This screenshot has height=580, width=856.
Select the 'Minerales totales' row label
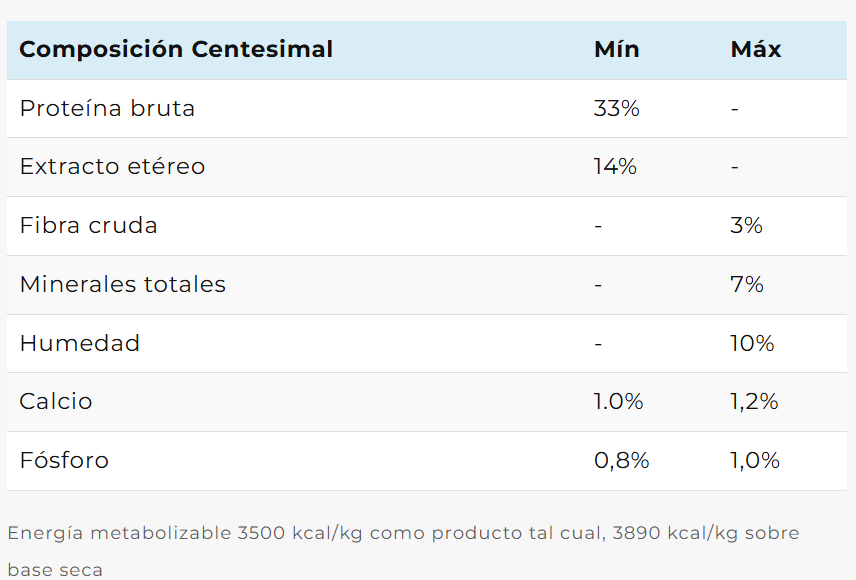coord(122,284)
